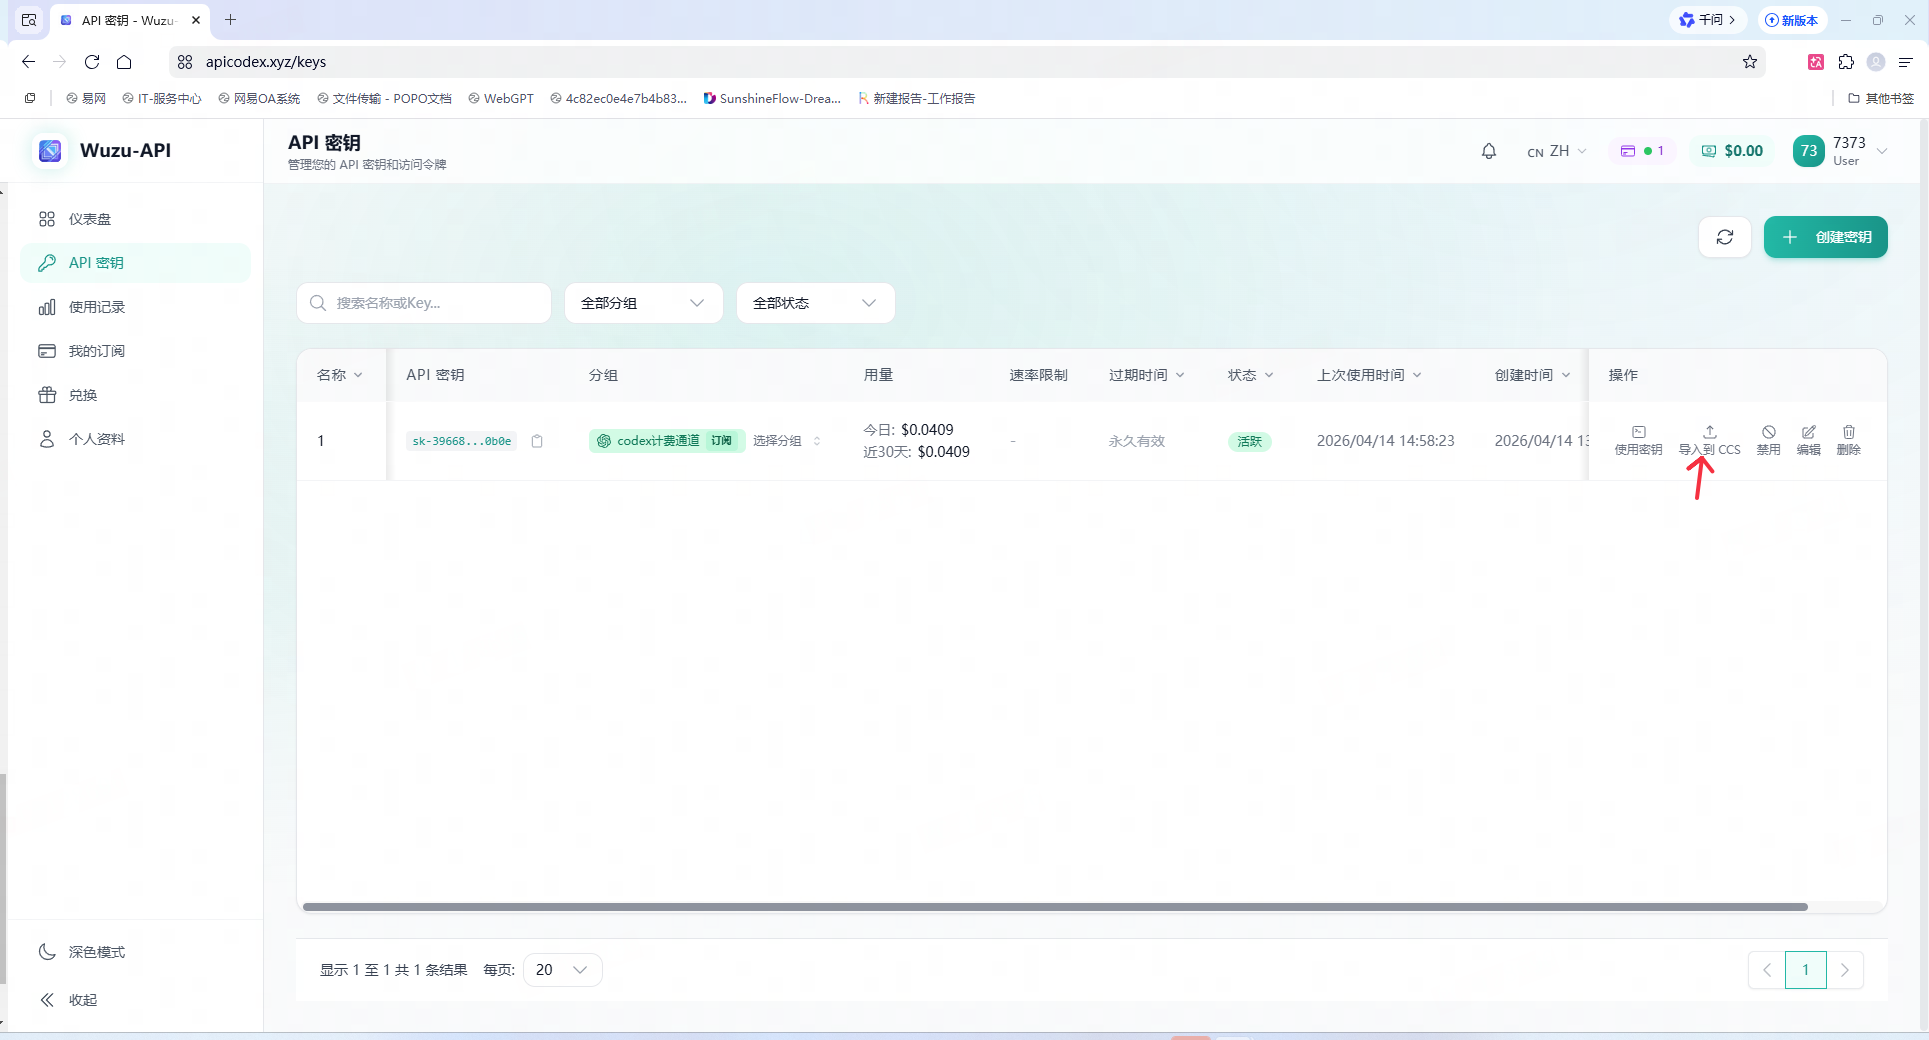Screen dimensions: 1929x1040
Task: Click the subscription indicator showing 1
Action: (x=1642, y=151)
